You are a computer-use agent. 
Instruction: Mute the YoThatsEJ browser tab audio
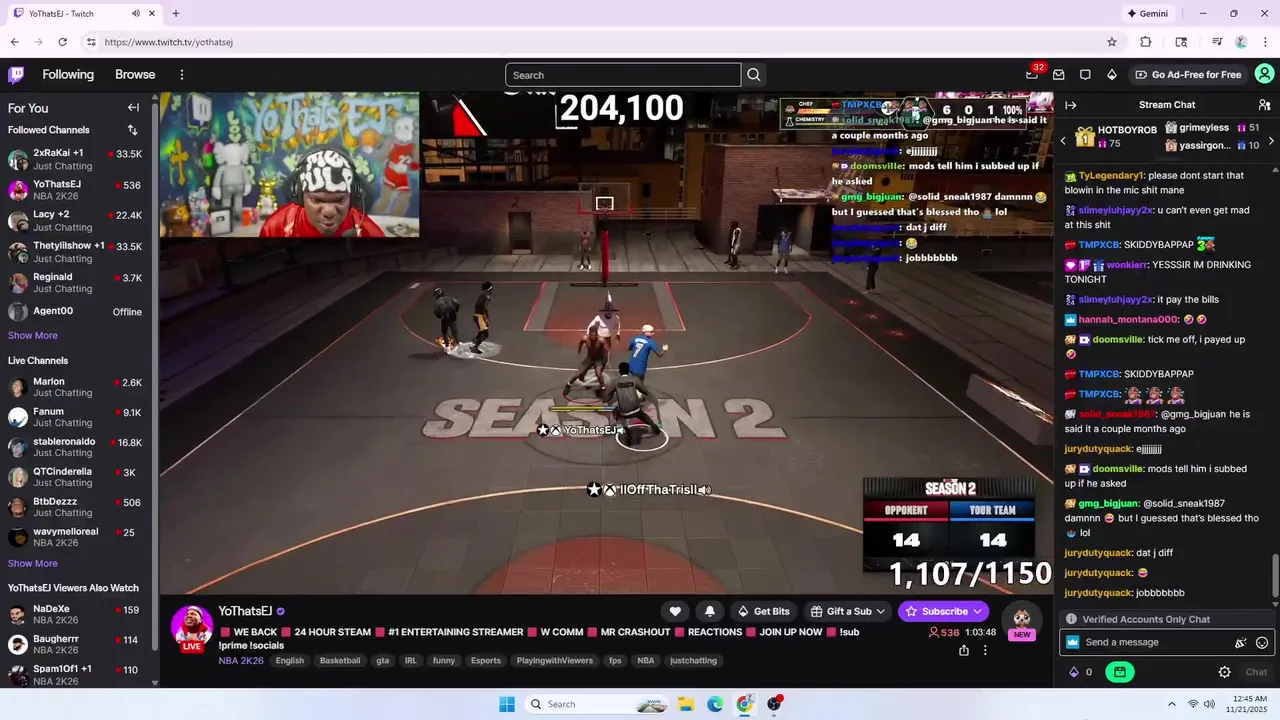coord(136,14)
